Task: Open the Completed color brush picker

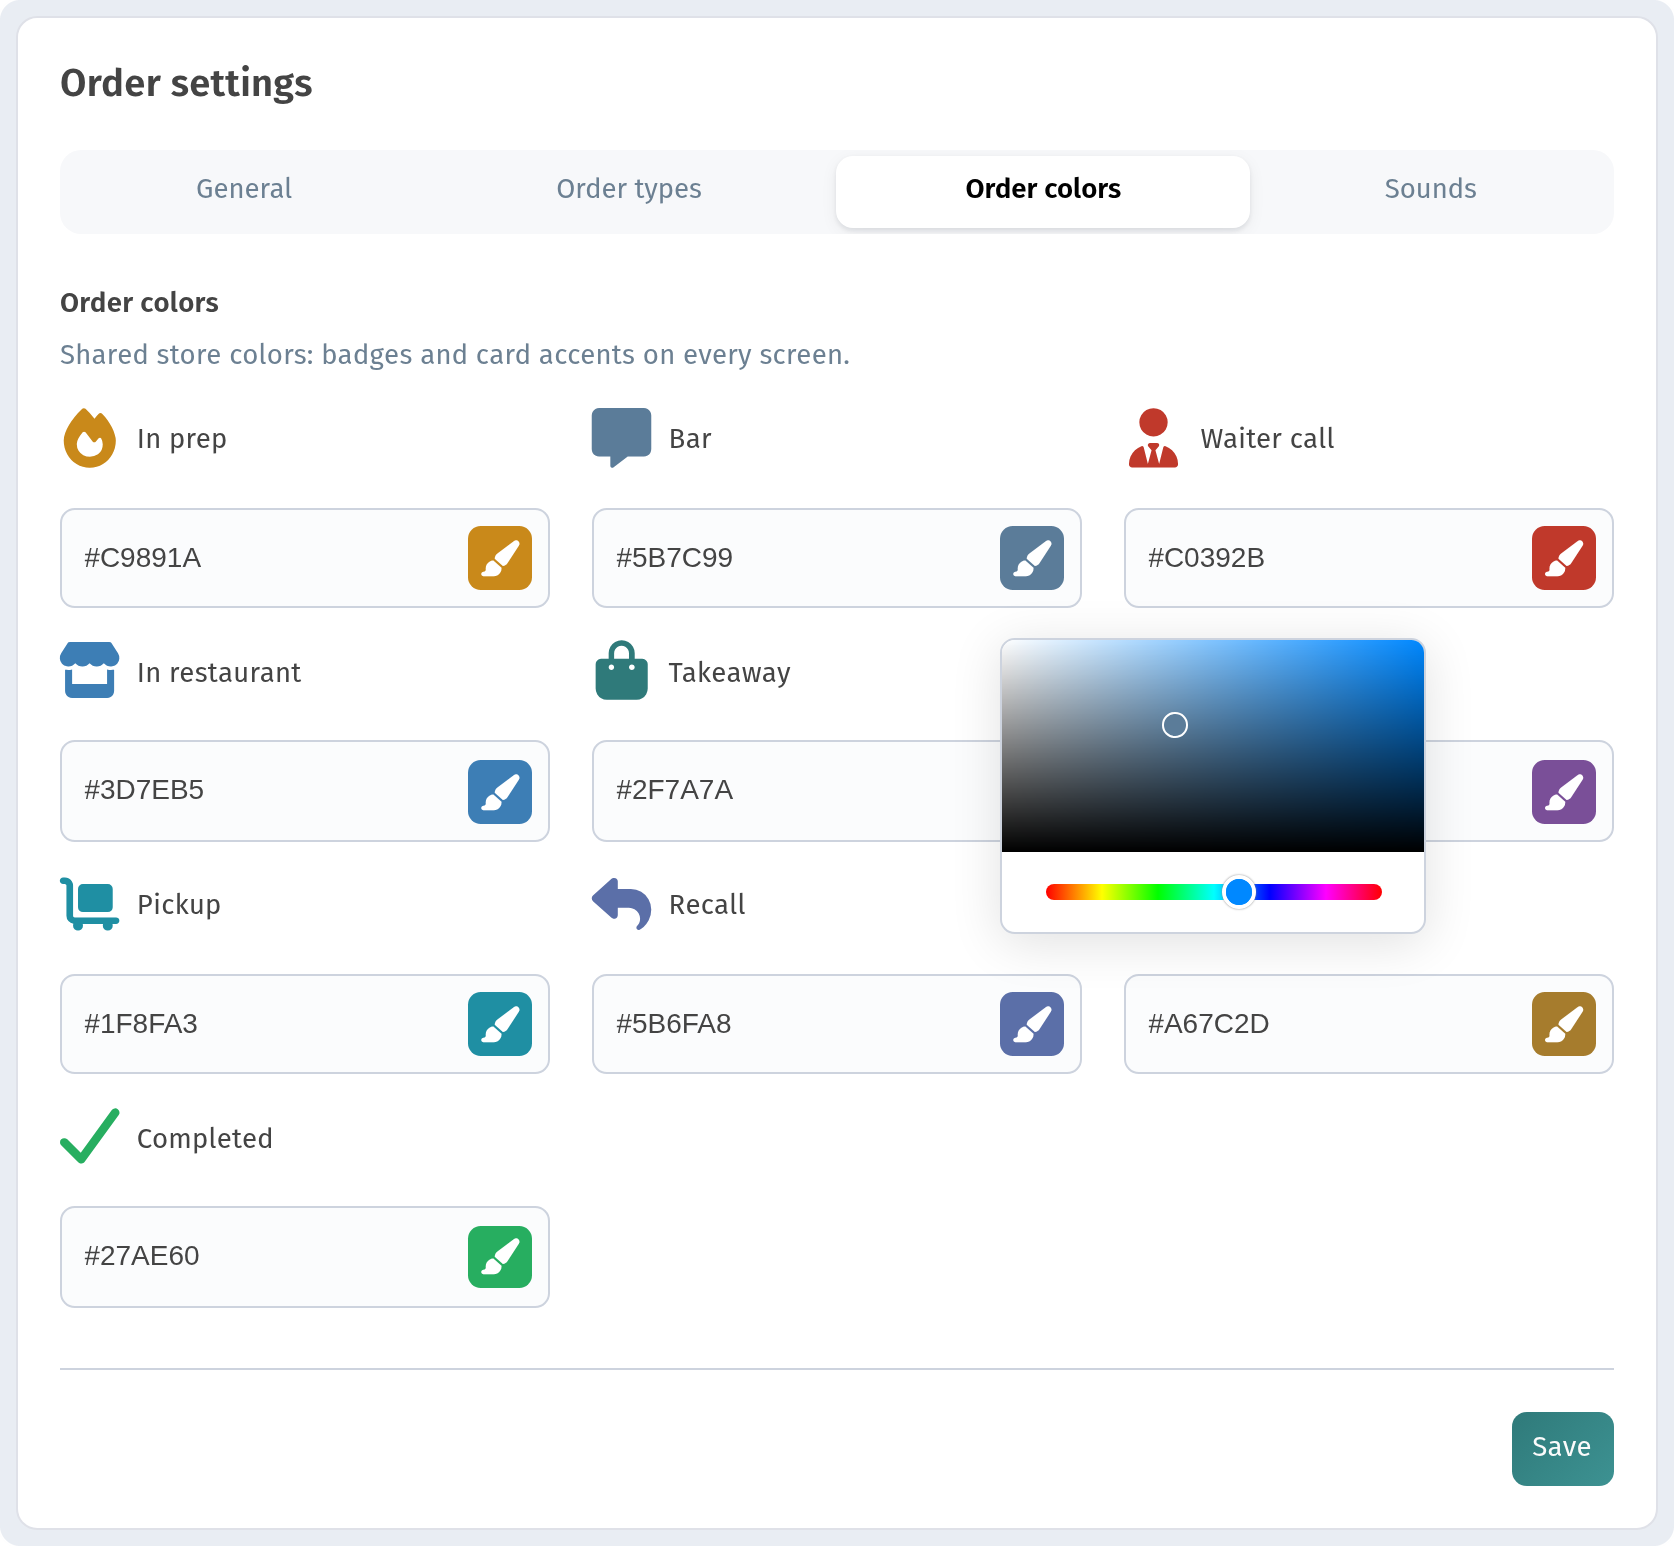Action: [500, 1257]
